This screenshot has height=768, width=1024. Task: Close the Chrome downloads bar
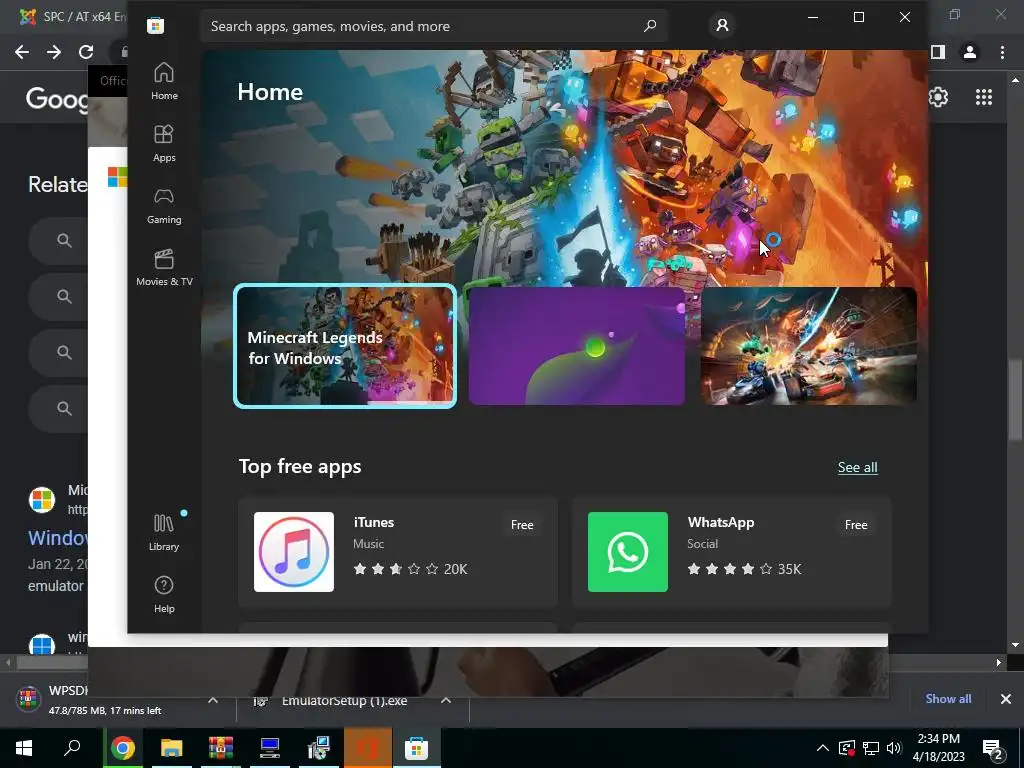coord(1006,699)
